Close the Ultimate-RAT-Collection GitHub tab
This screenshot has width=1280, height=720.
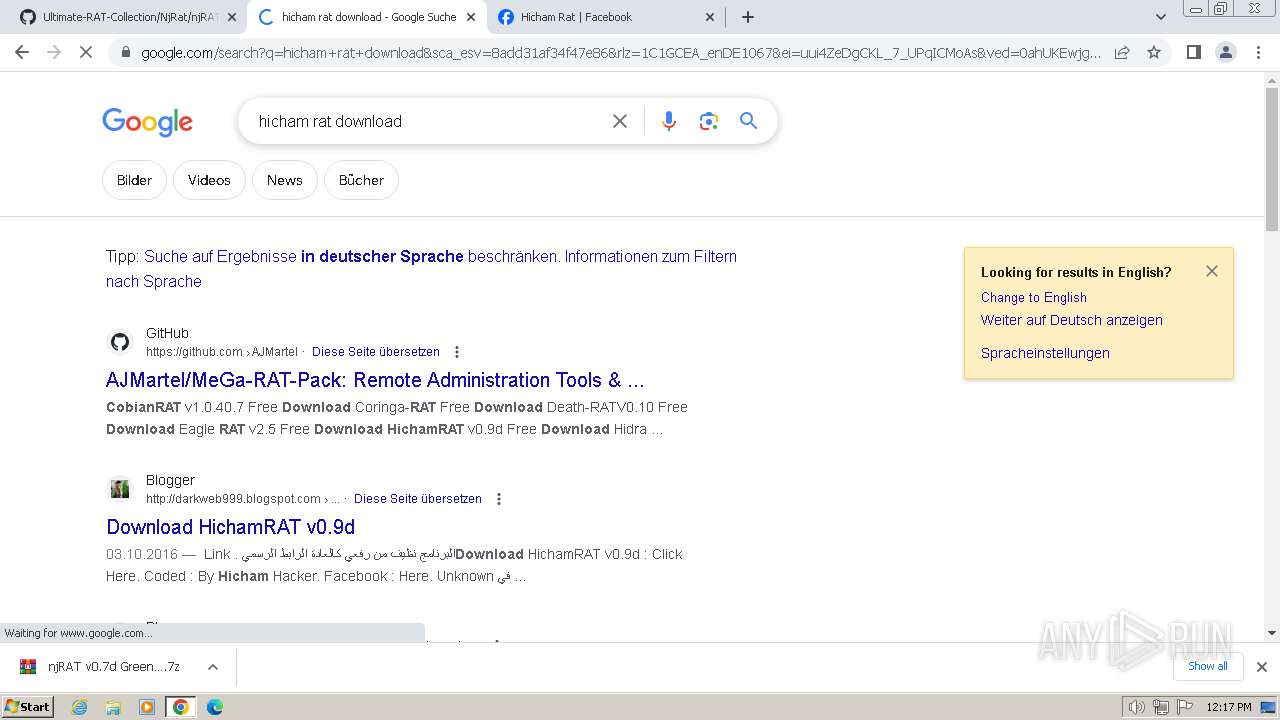pyautogui.click(x=232, y=17)
